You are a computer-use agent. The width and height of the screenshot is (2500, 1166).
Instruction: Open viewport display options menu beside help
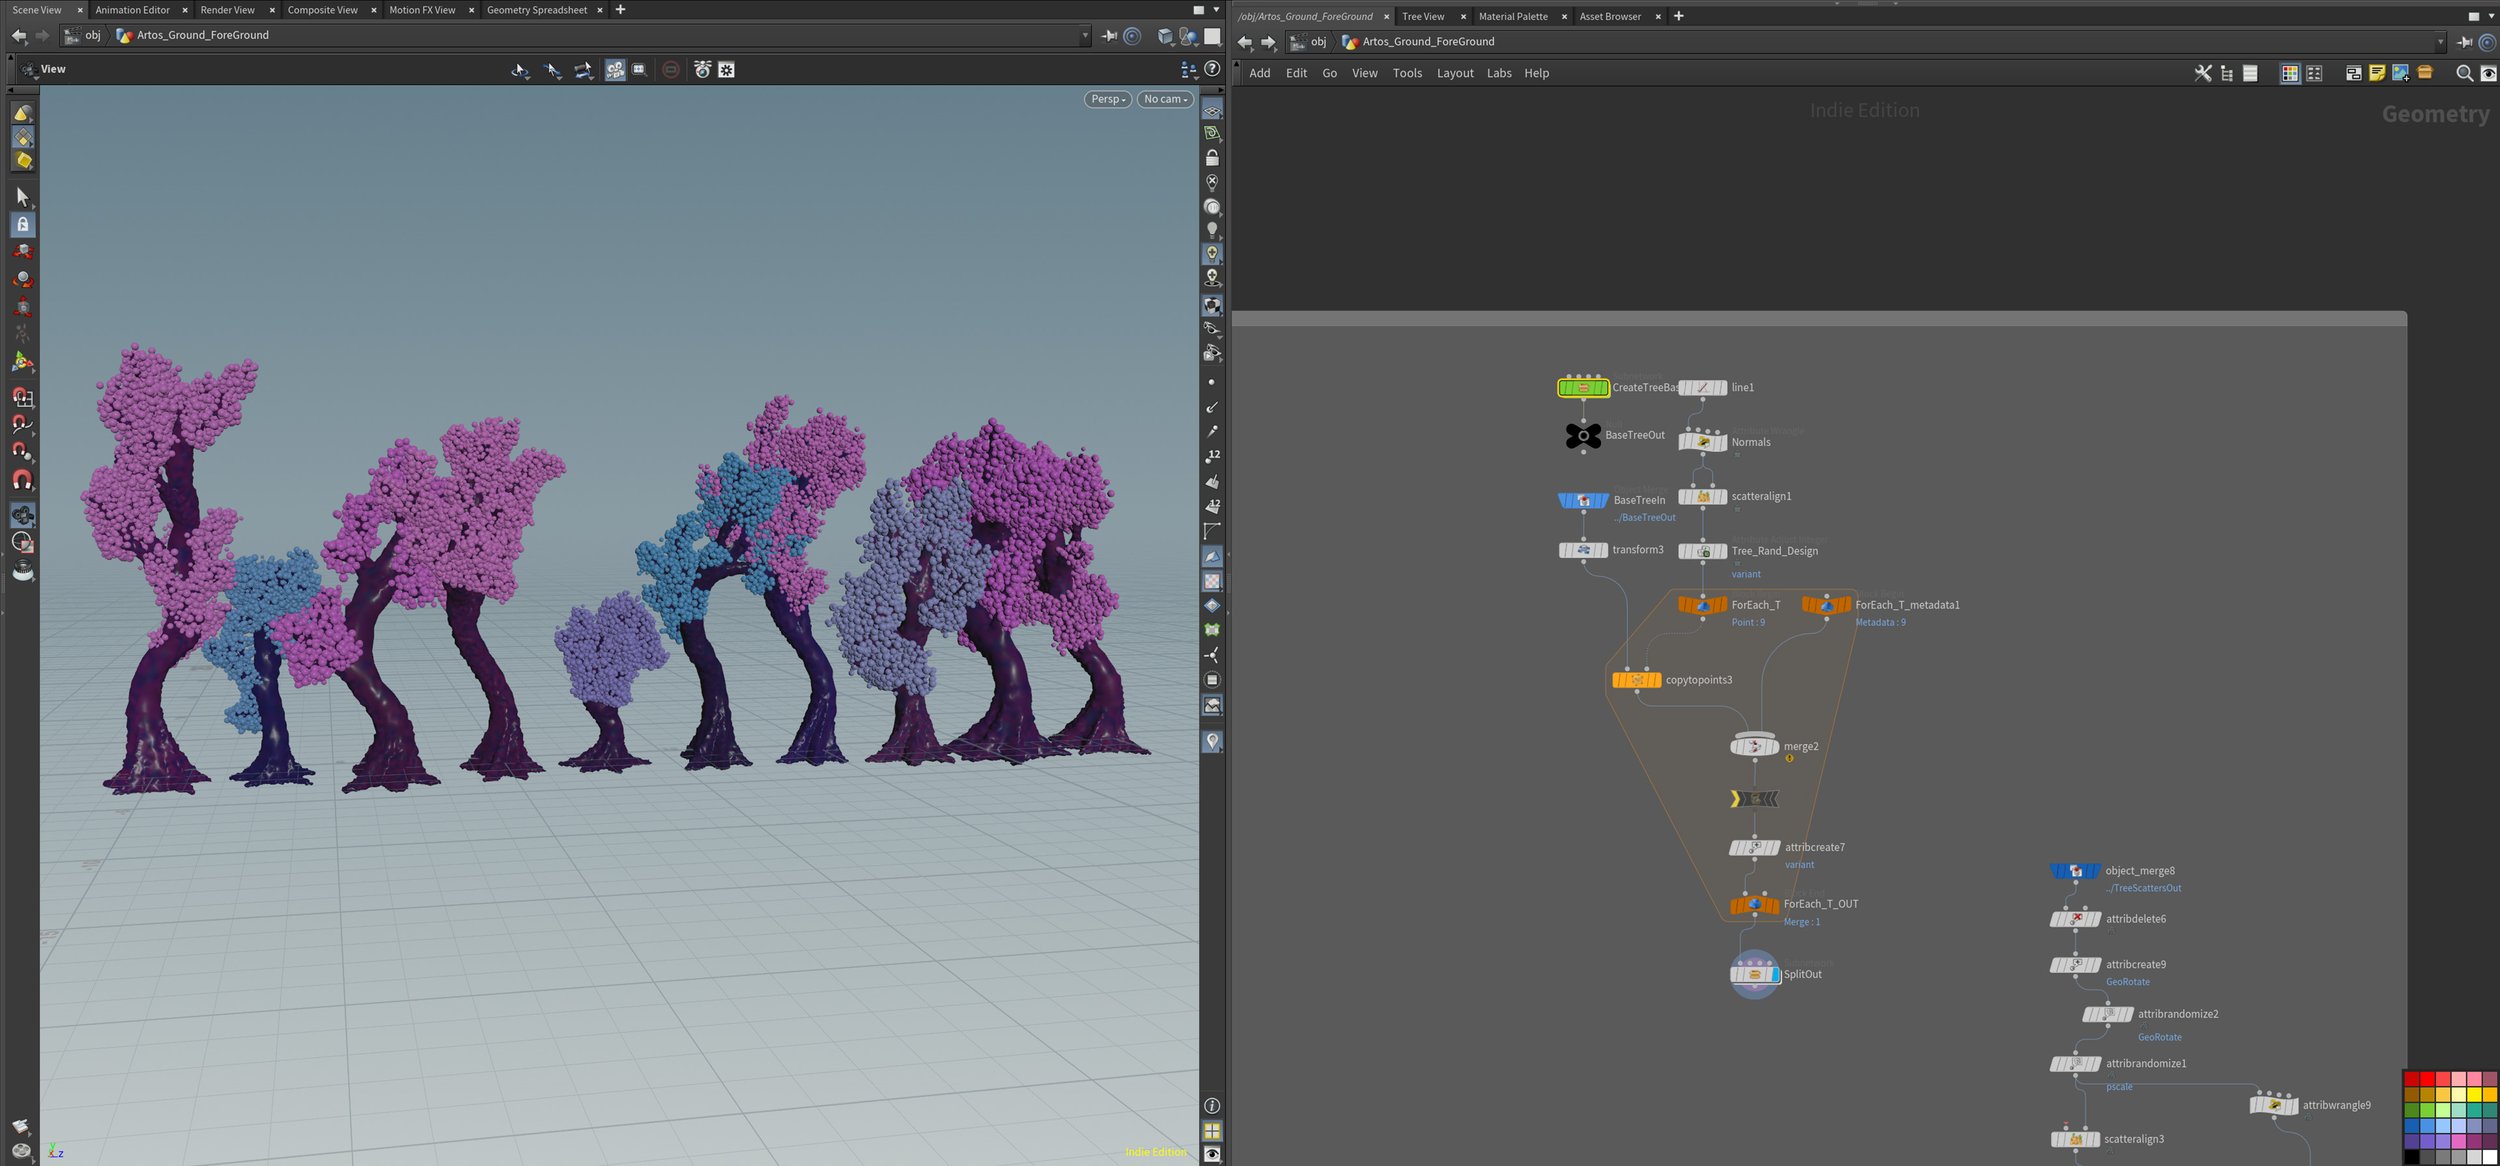pos(1188,69)
